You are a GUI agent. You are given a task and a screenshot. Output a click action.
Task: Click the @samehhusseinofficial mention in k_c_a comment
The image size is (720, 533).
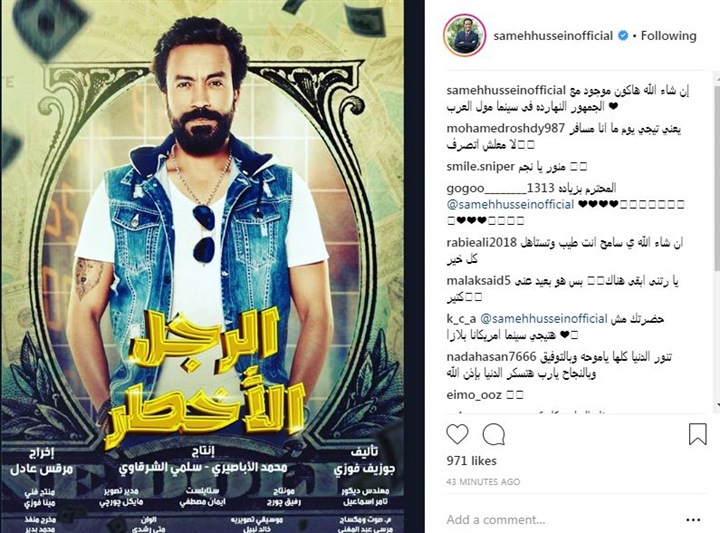[x=544, y=318]
